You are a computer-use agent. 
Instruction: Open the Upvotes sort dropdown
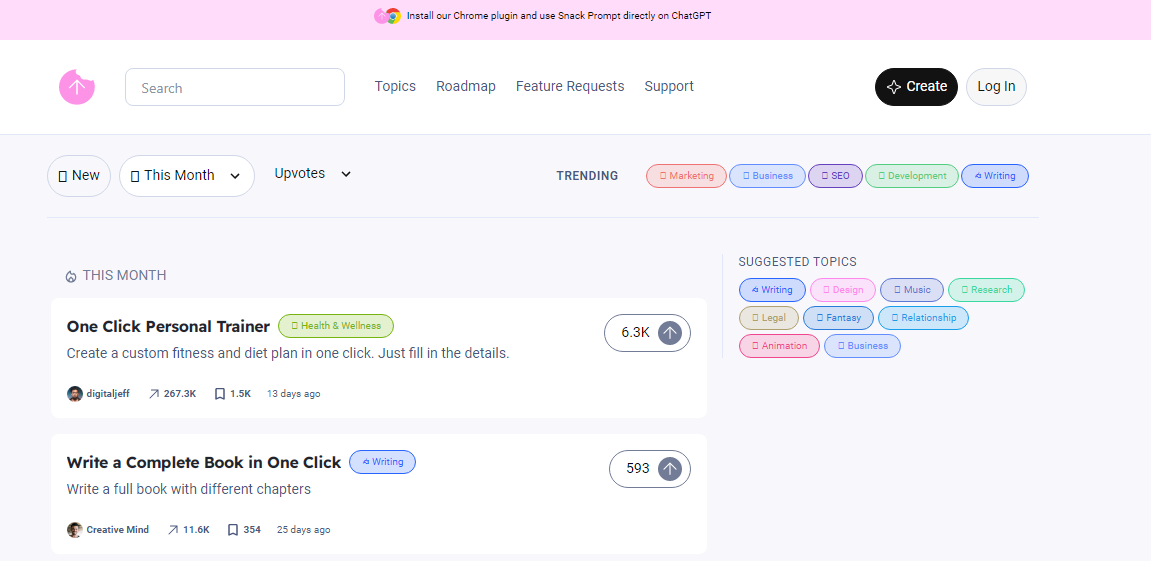point(313,174)
